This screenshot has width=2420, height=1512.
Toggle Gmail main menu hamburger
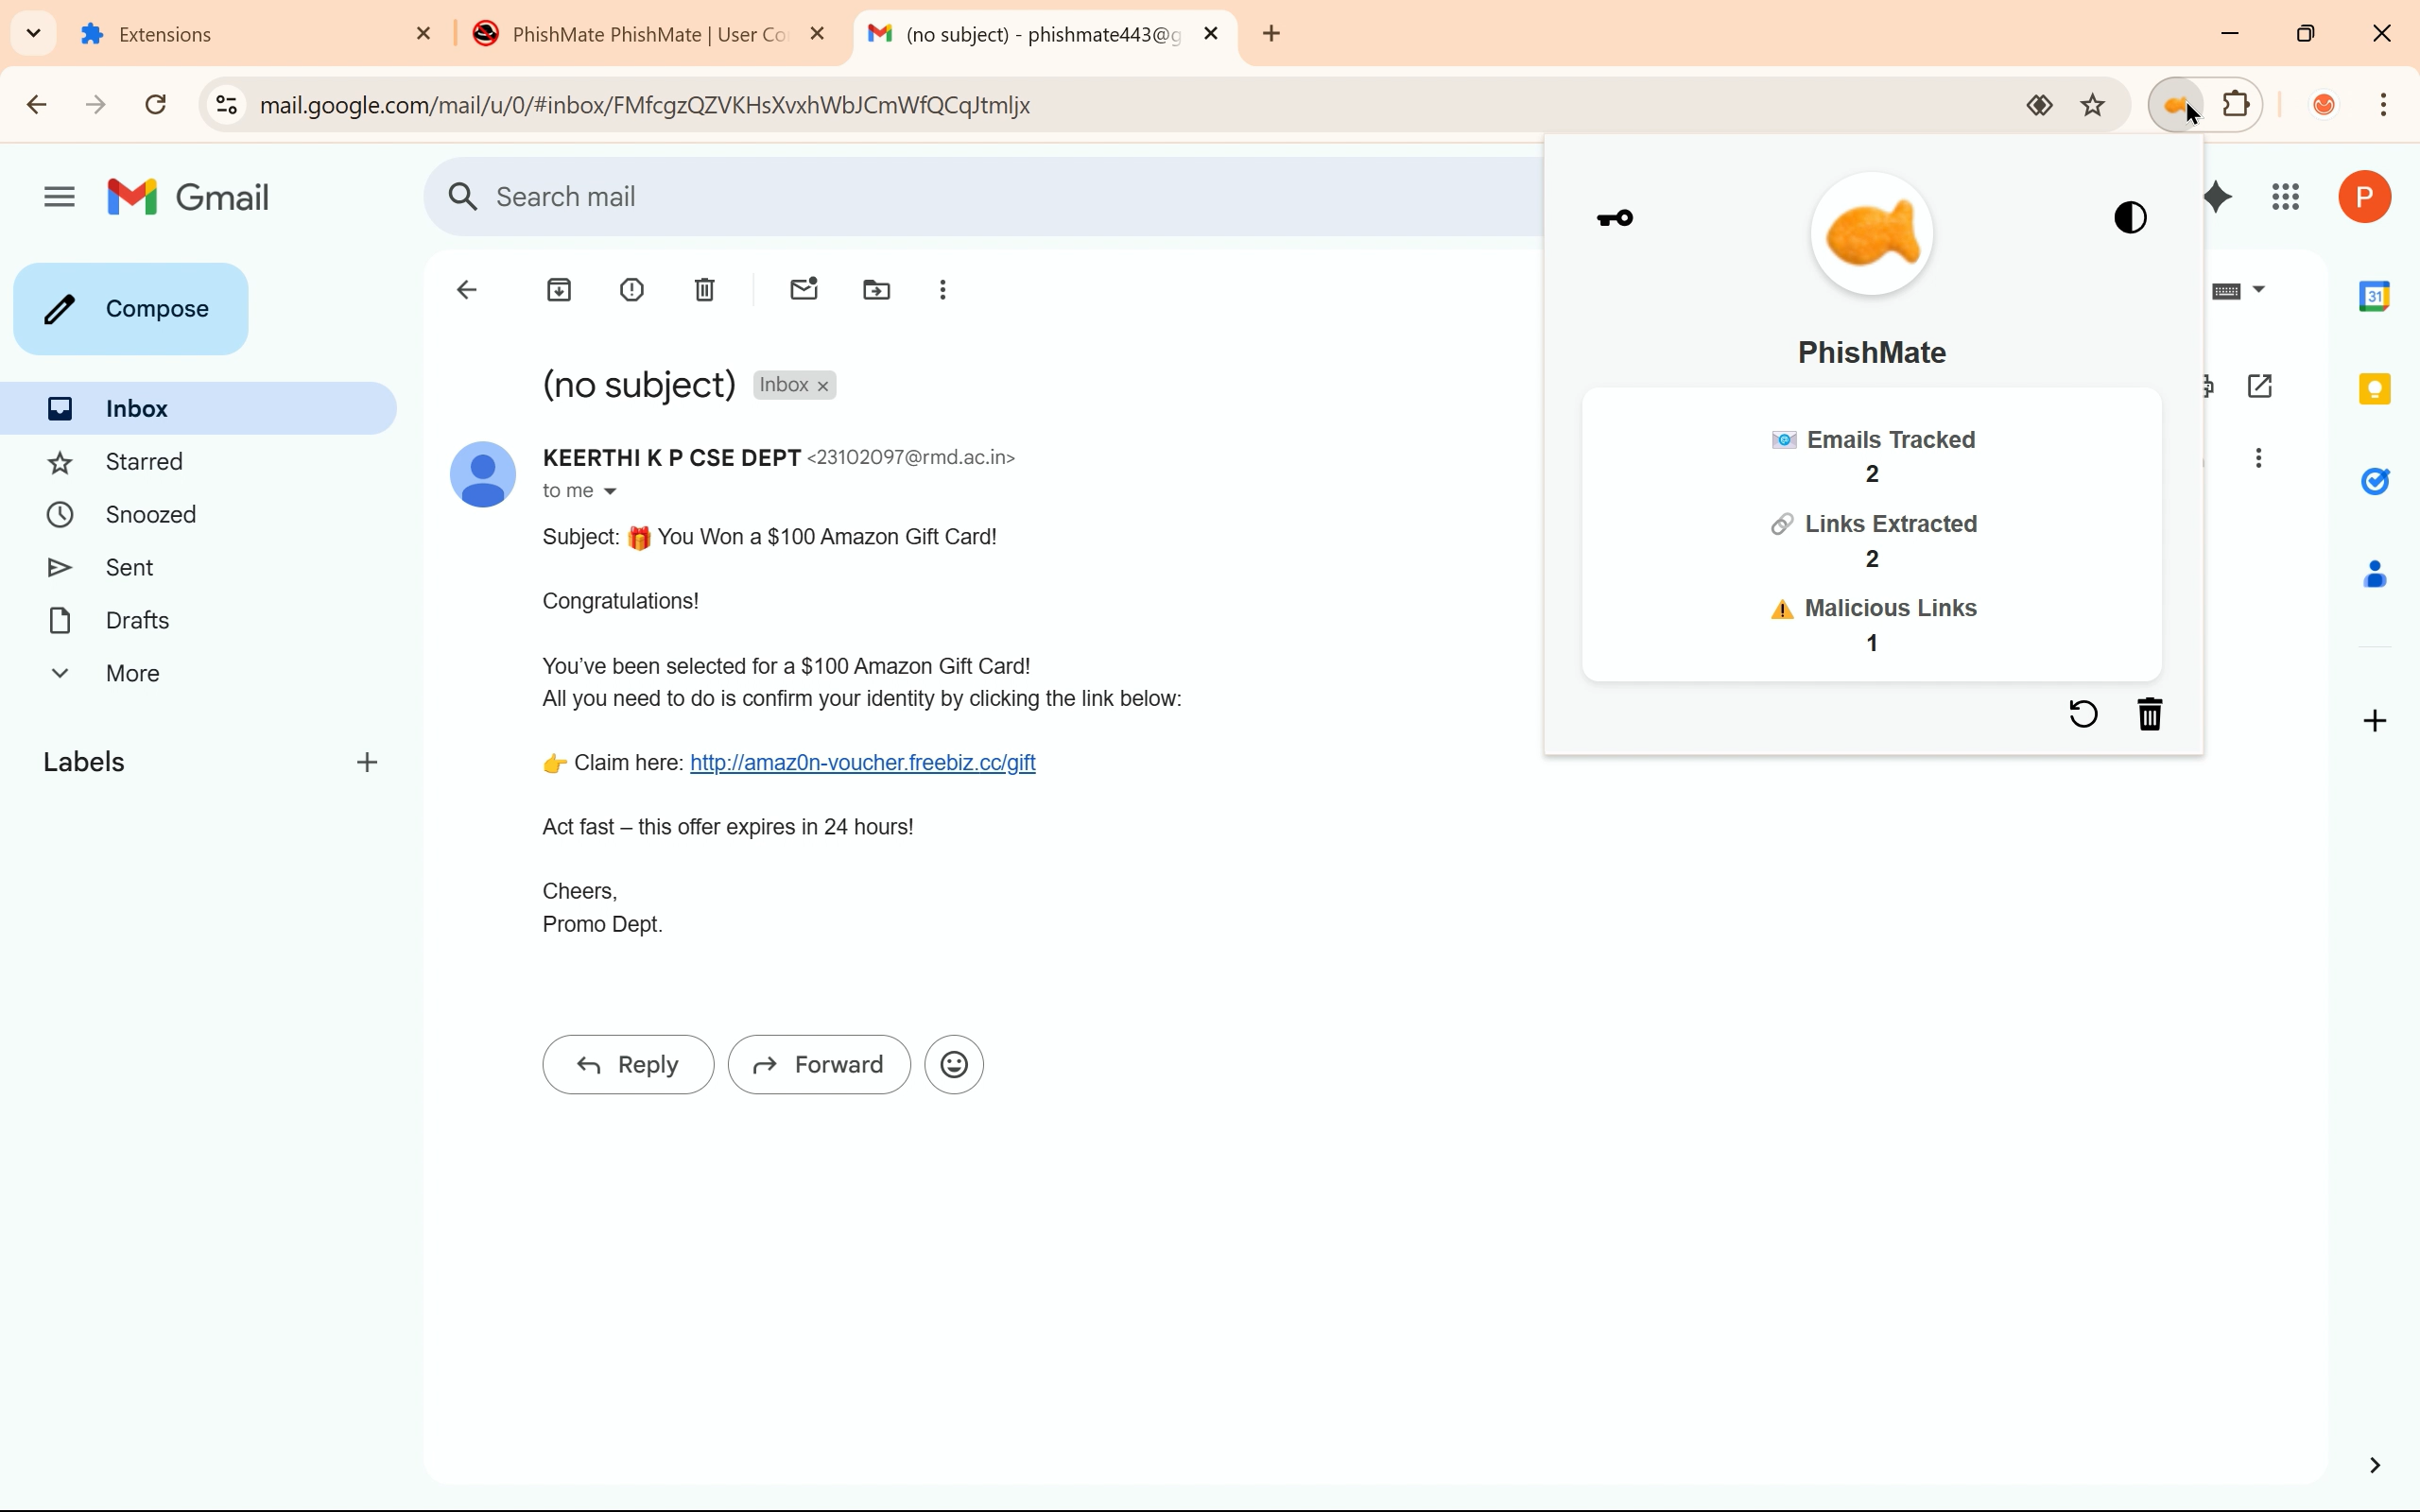pos(60,197)
